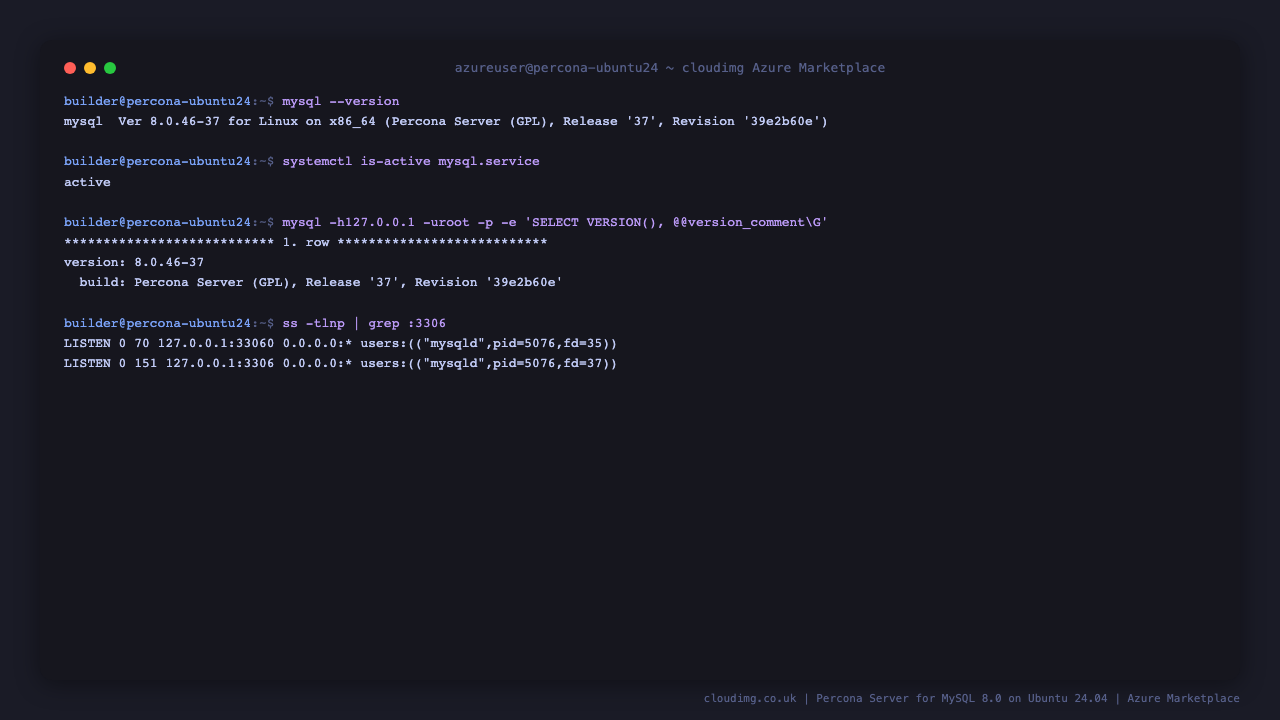Click the green maximize window dot
Screen dimensions: 1280x720
[110, 68]
